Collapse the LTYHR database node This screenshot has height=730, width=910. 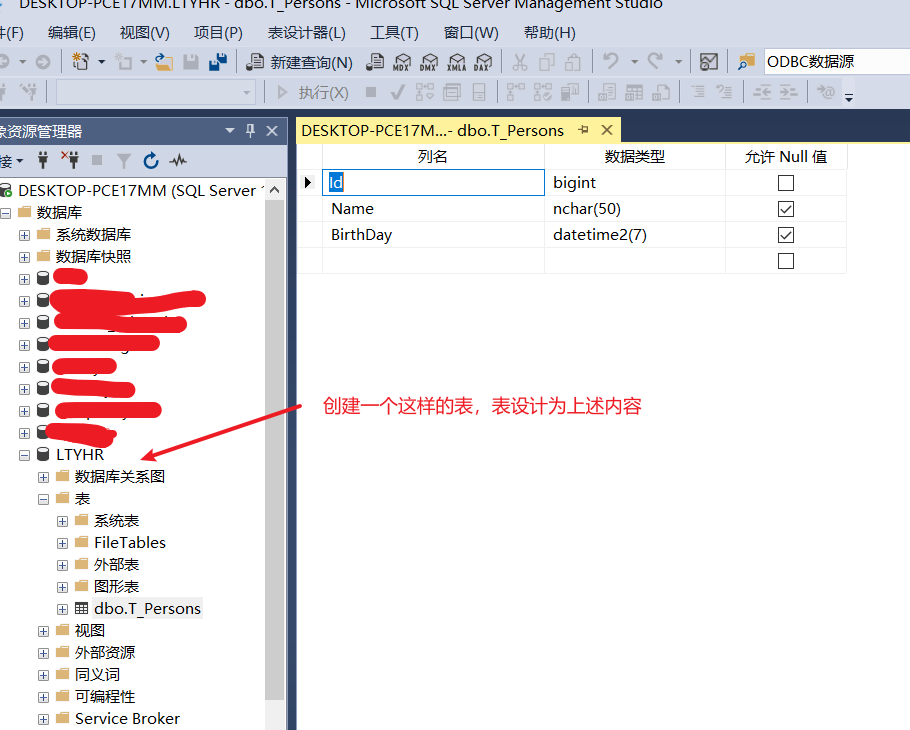tap(24, 455)
